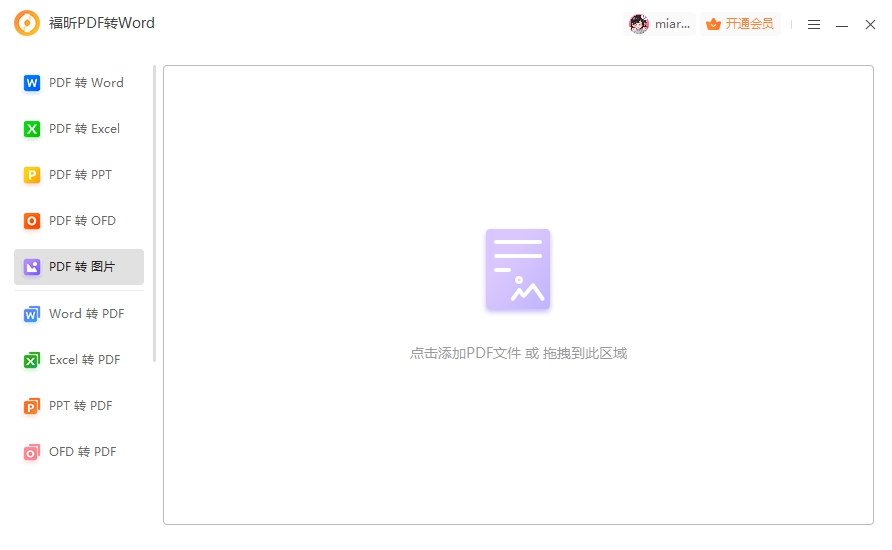Select the PDF 转 Word menu label
The image size is (892, 550).
(86, 83)
